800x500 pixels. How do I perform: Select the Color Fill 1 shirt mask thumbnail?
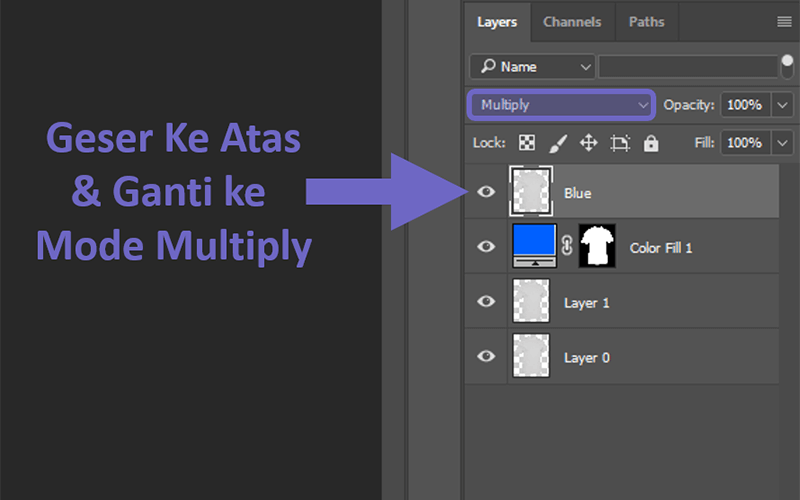point(597,246)
